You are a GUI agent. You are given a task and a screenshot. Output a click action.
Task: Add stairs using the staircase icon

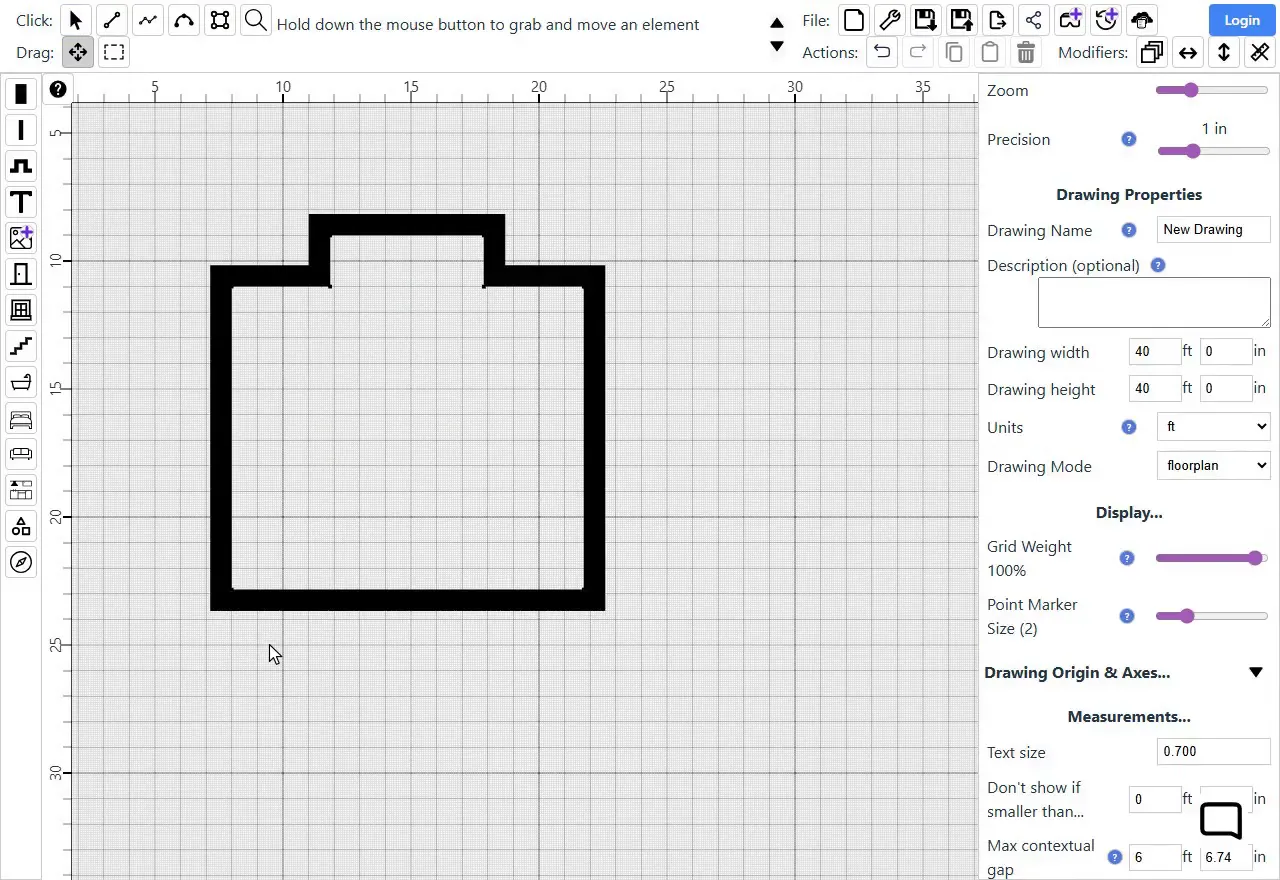[21, 346]
